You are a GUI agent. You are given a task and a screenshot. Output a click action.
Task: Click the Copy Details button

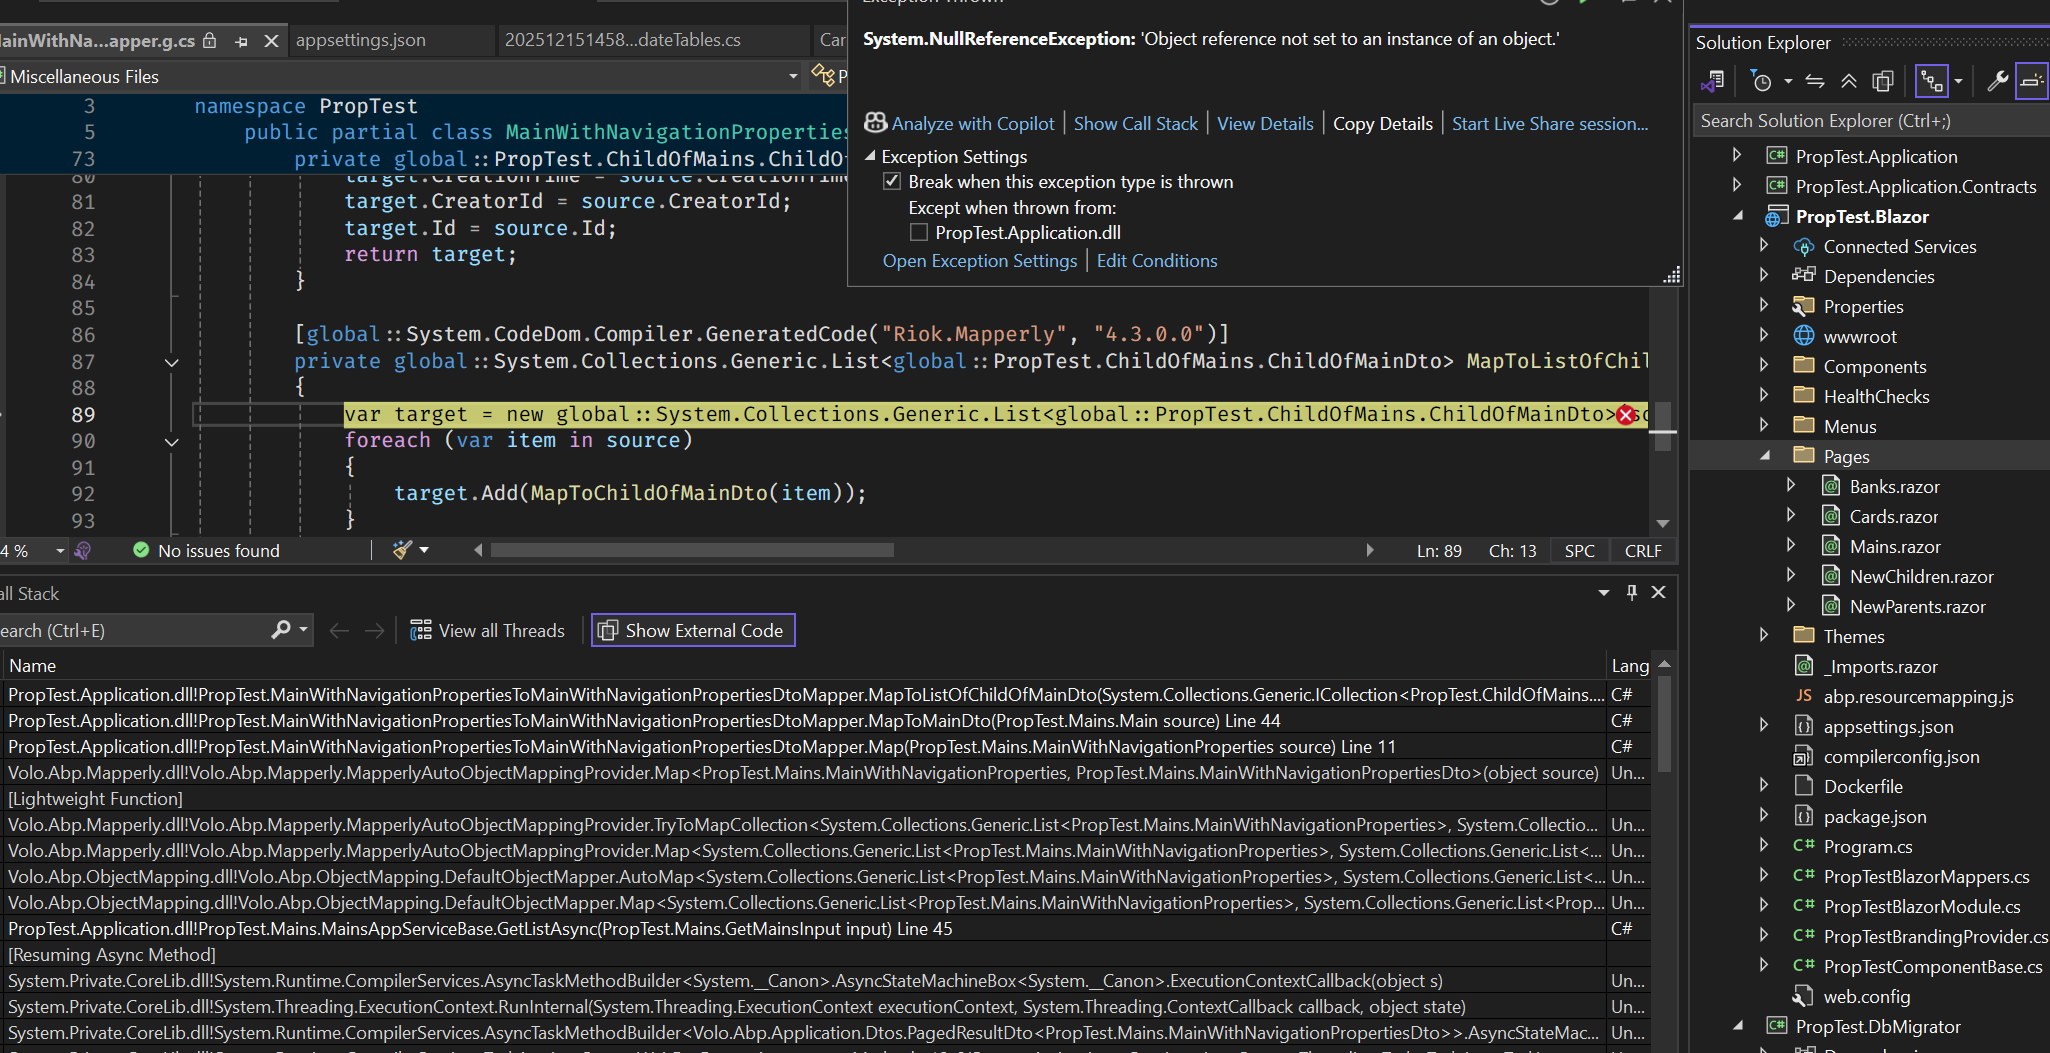(x=1382, y=124)
